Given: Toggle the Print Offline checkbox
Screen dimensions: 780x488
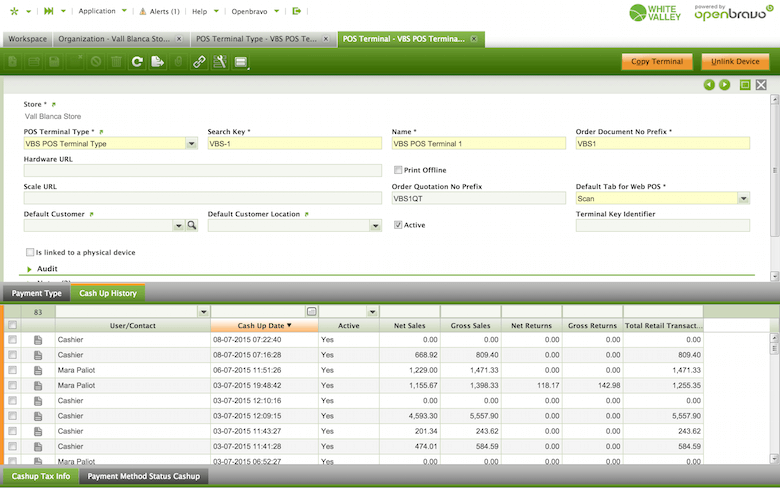Looking at the screenshot, I should pyautogui.click(x=398, y=170).
